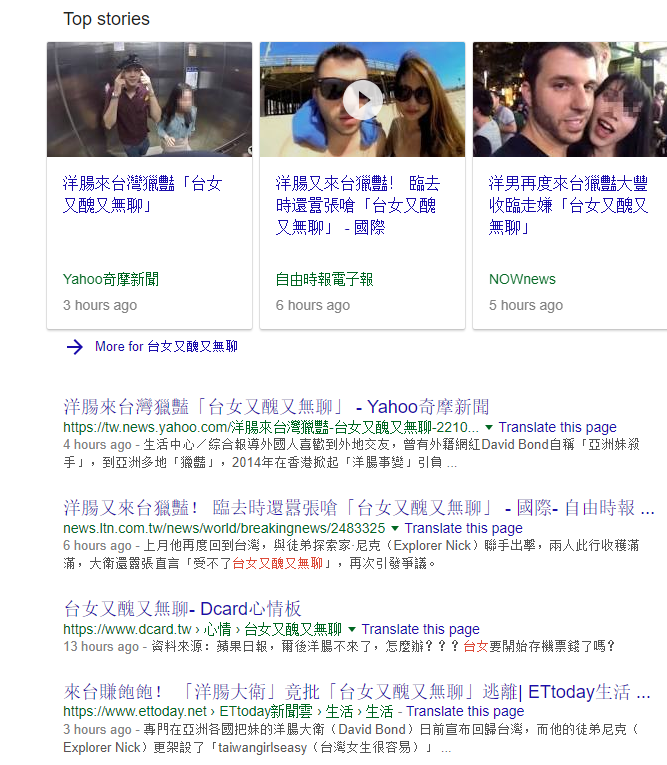The width and height of the screenshot is (667, 765).
Task: Click the 5 hours ago timestamp on NOWnews card
Action: 526,305
